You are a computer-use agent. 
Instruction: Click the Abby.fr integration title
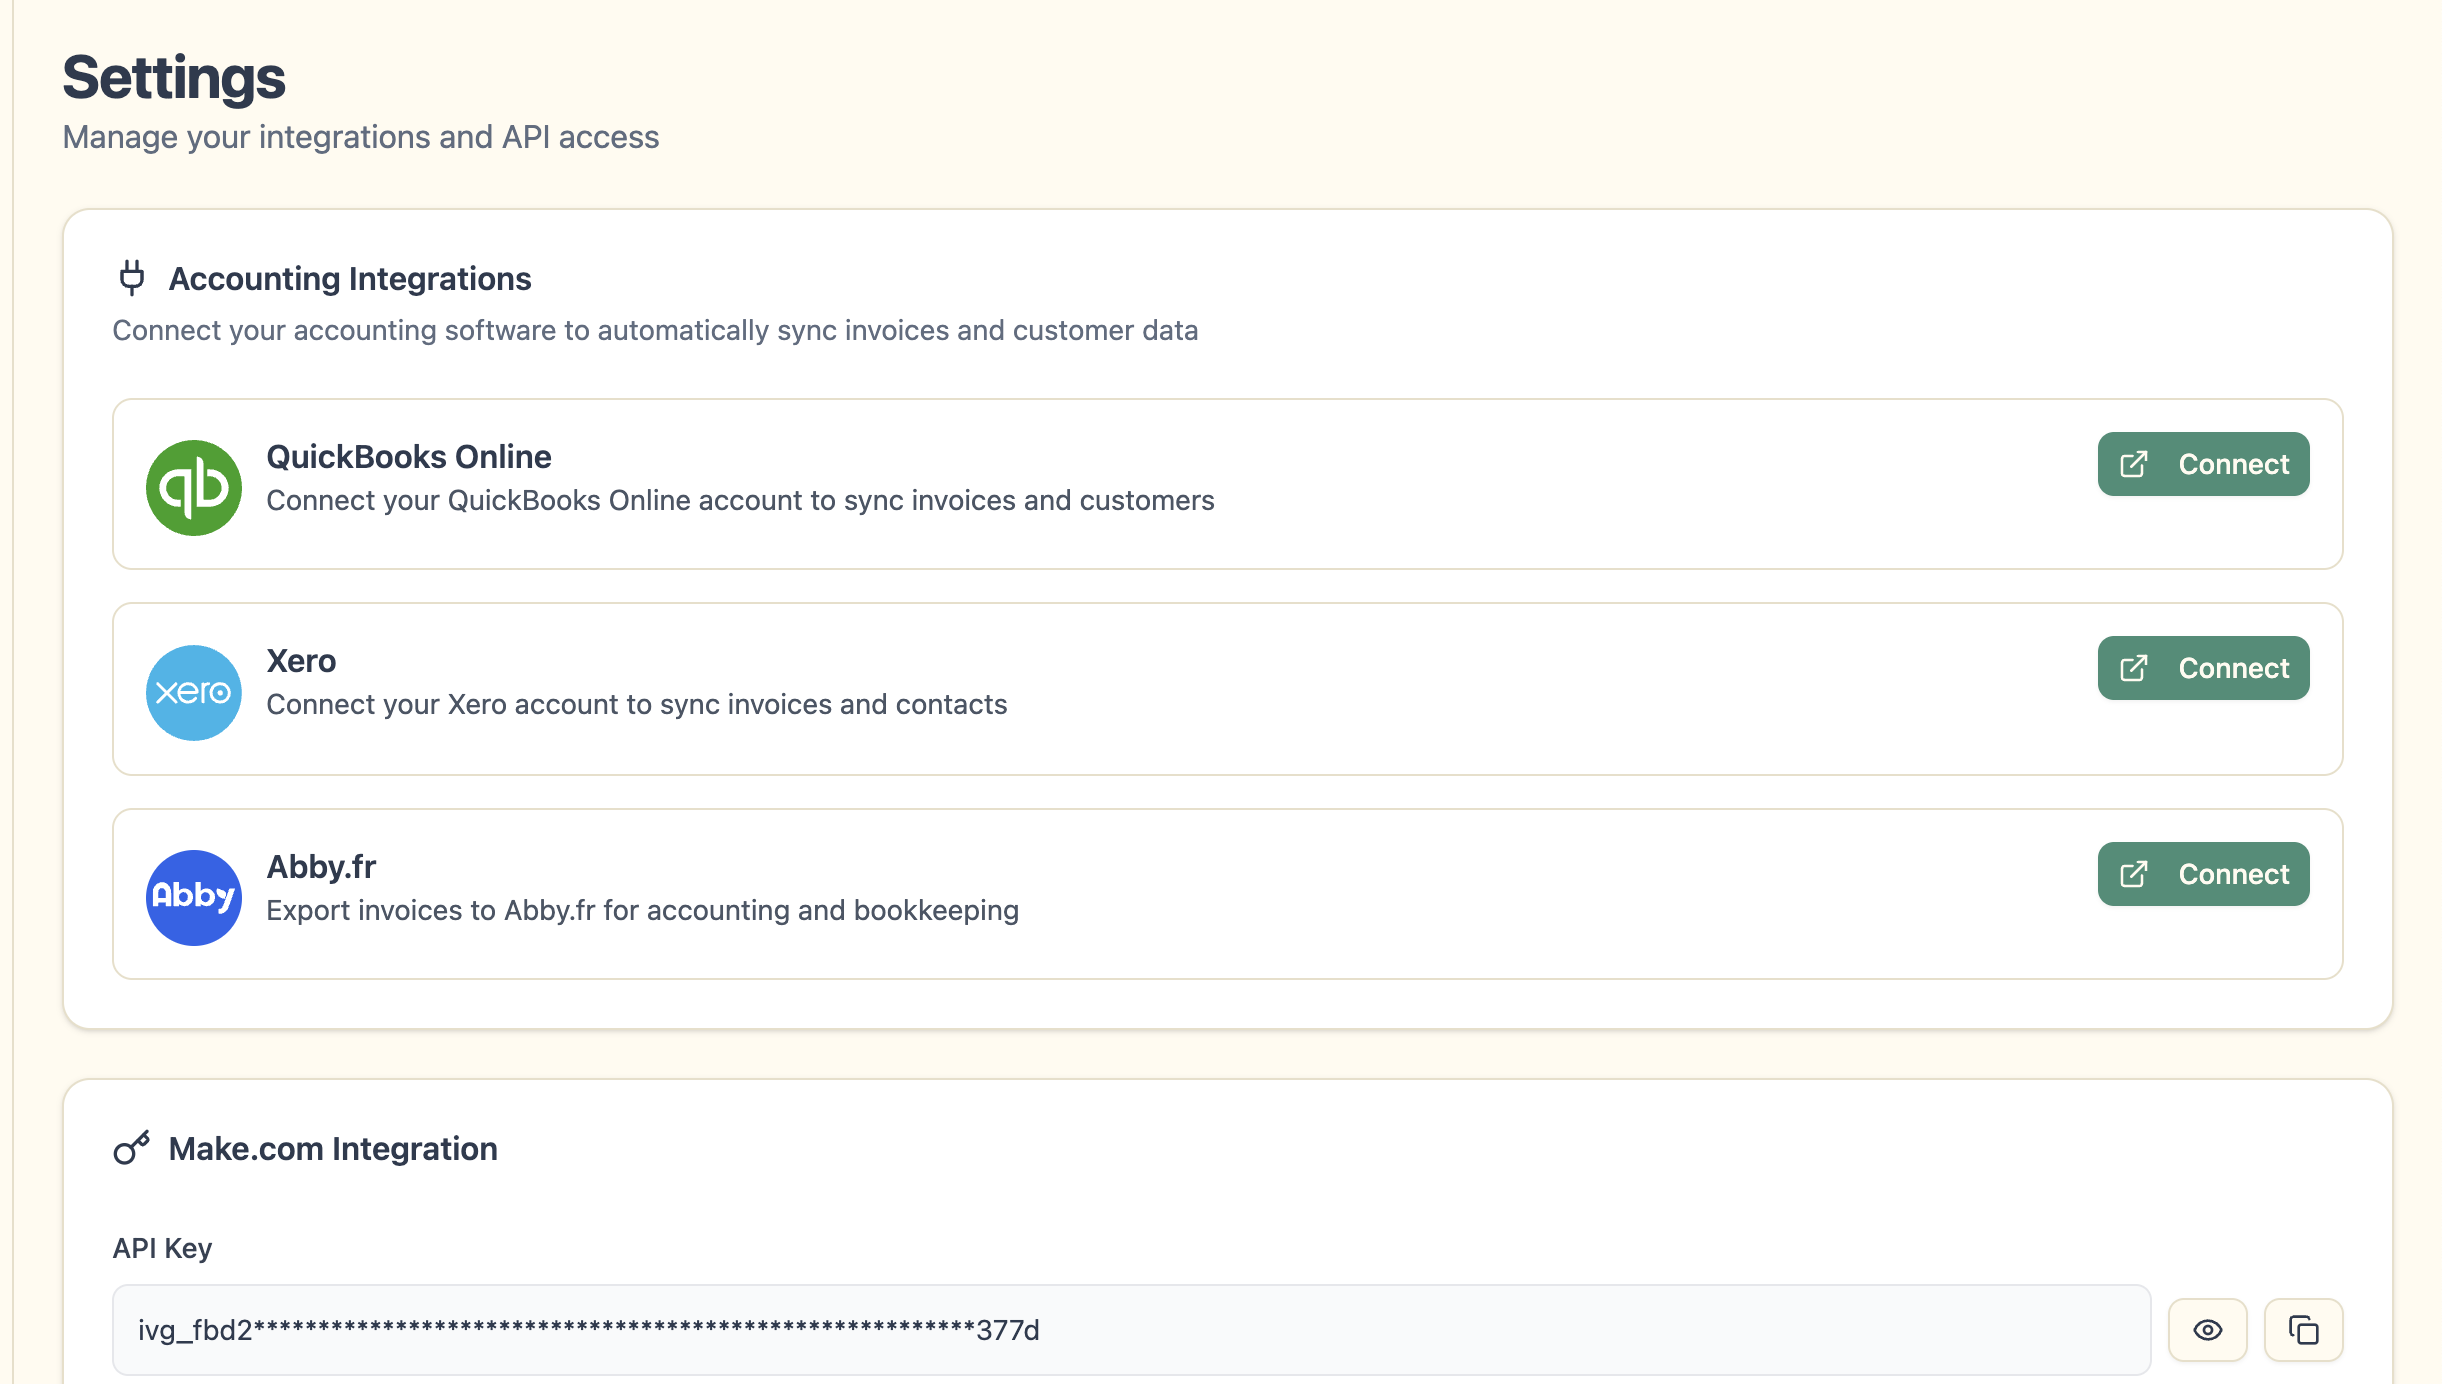pos(321,867)
